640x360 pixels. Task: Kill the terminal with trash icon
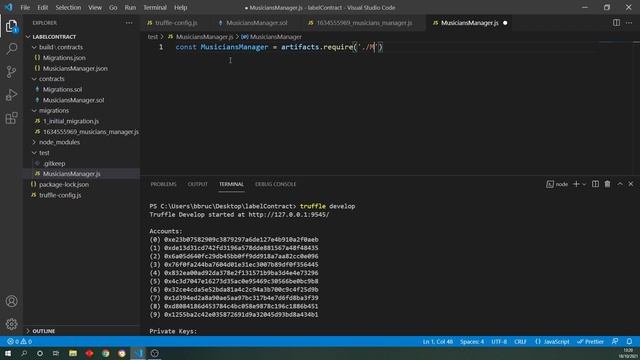[x=607, y=184]
